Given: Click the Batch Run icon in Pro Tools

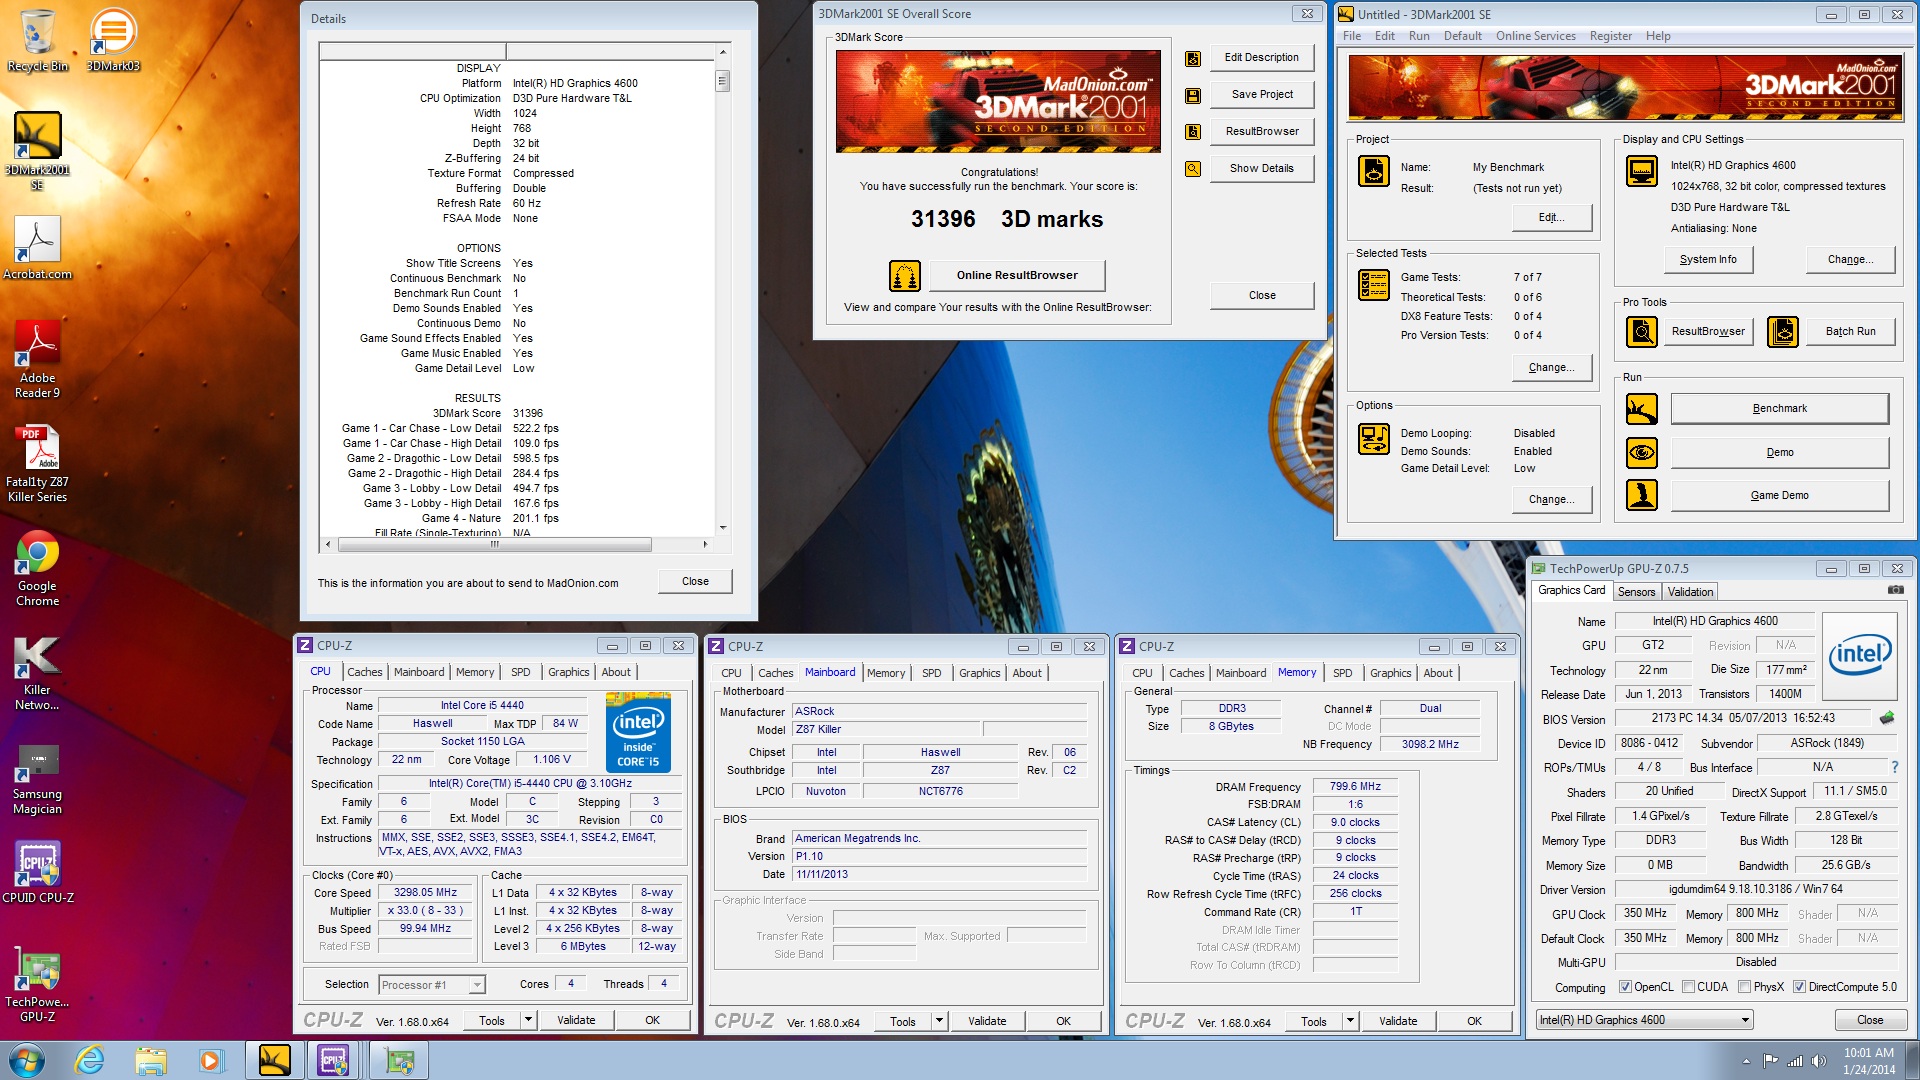Looking at the screenshot, I should [x=1783, y=331].
